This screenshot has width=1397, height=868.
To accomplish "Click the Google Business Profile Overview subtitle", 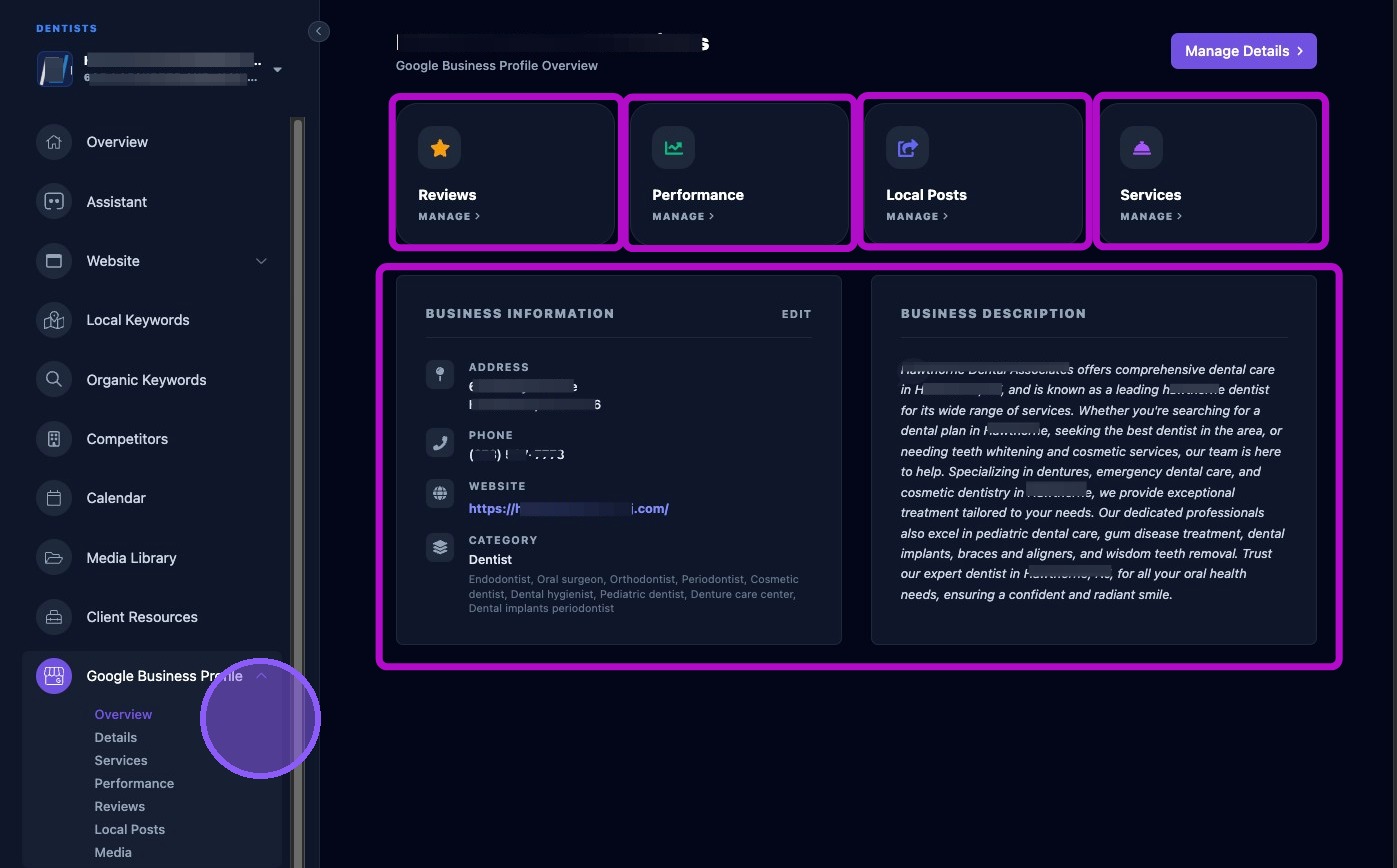I will (x=497, y=66).
